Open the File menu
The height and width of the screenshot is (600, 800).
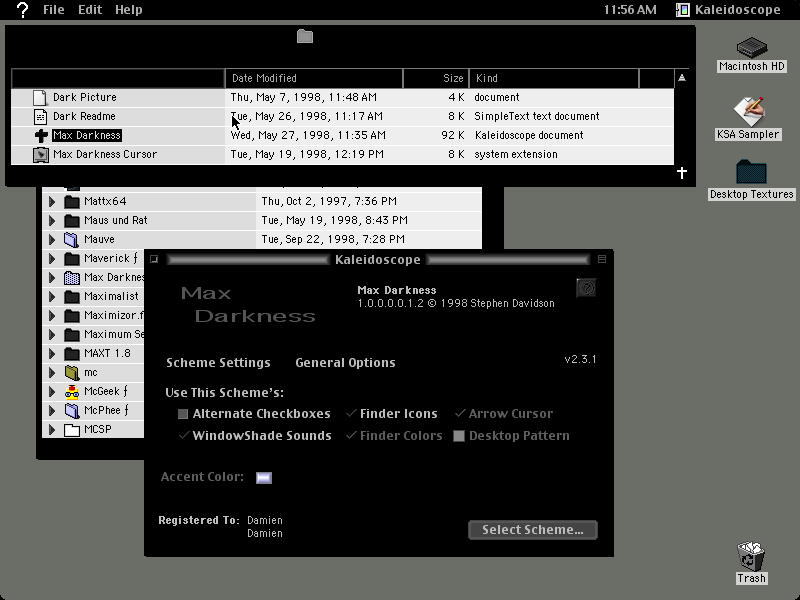click(54, 10)
